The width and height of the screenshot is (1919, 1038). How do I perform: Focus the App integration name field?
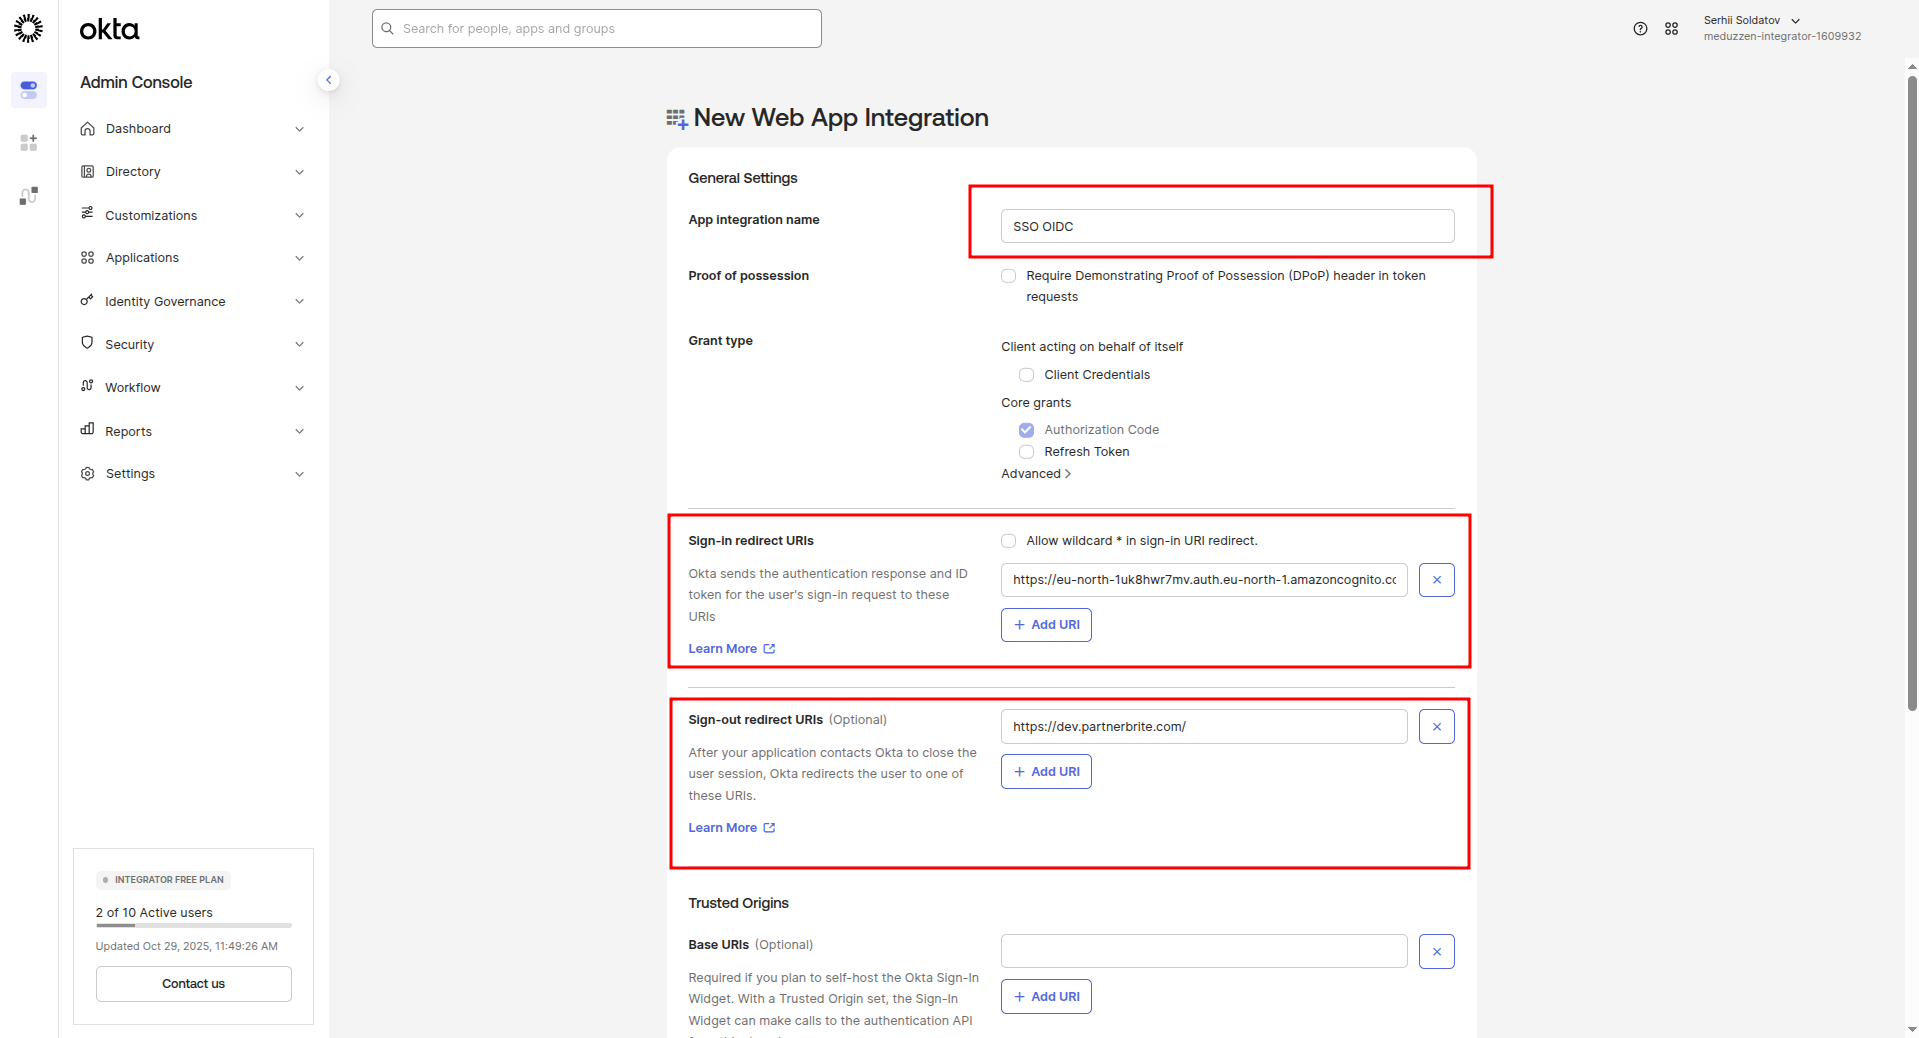(1227, 226)
